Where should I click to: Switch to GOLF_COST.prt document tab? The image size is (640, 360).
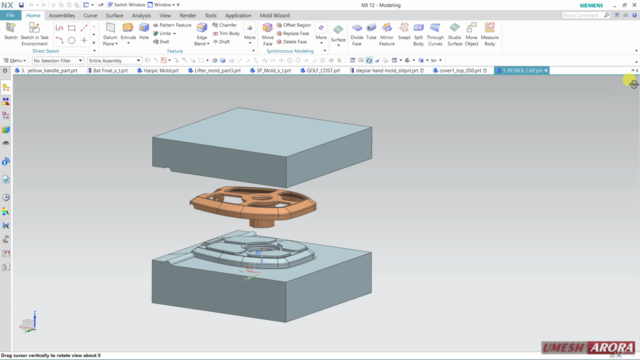pos(320,71)
